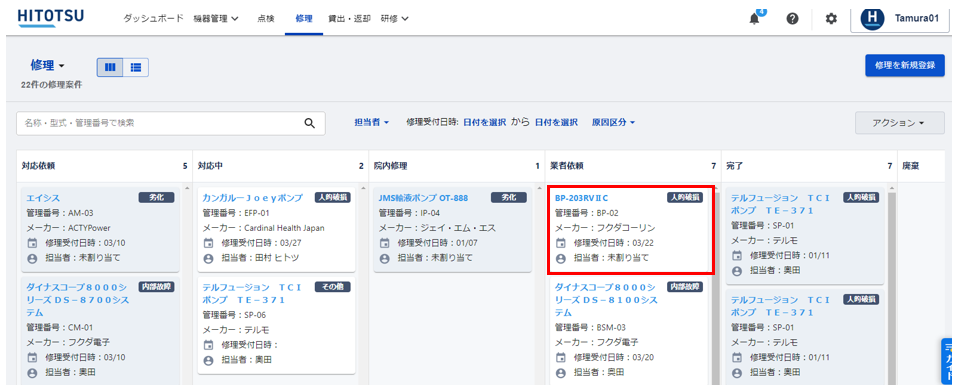
Task: Open the notifications bell icon
Action: click(x=754, y=19)
